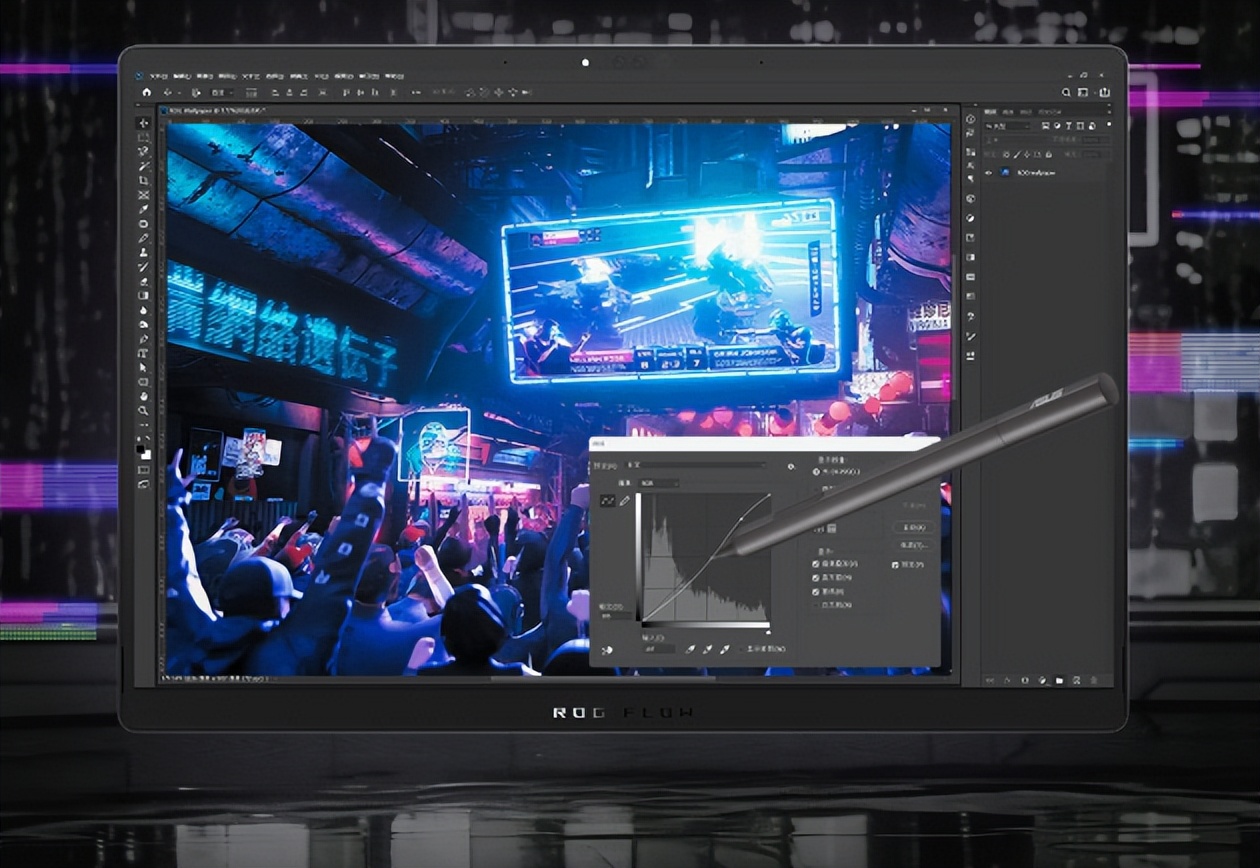Pick the gray point eyedropper in Curves

point(707,649)
